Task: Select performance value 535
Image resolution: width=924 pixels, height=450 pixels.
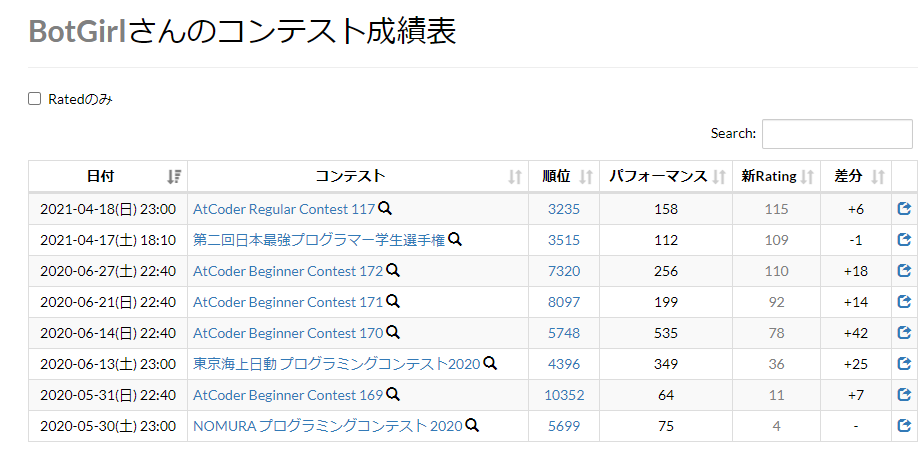Action: click(666, 333)
